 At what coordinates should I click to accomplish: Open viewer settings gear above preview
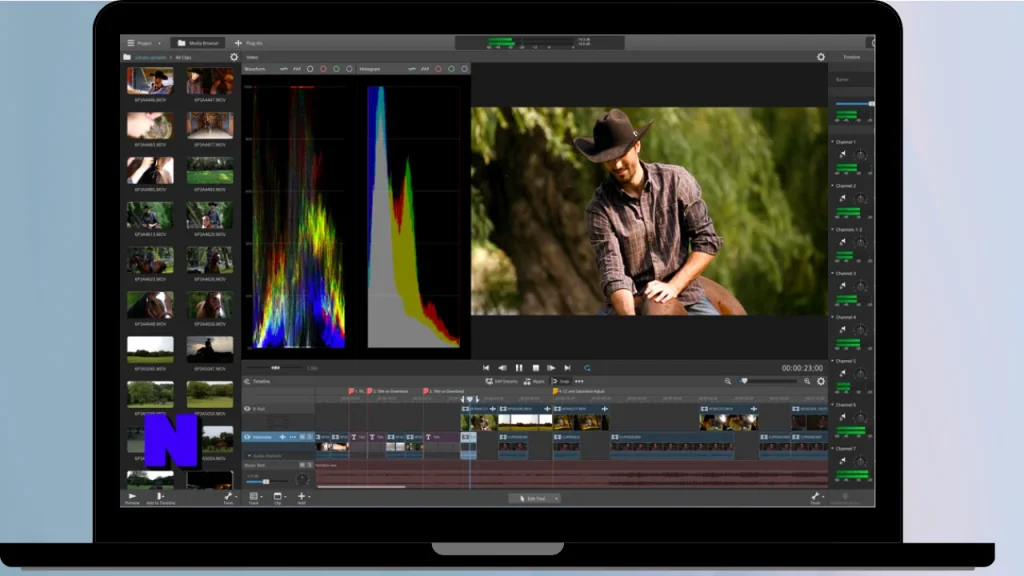point(821,57)
